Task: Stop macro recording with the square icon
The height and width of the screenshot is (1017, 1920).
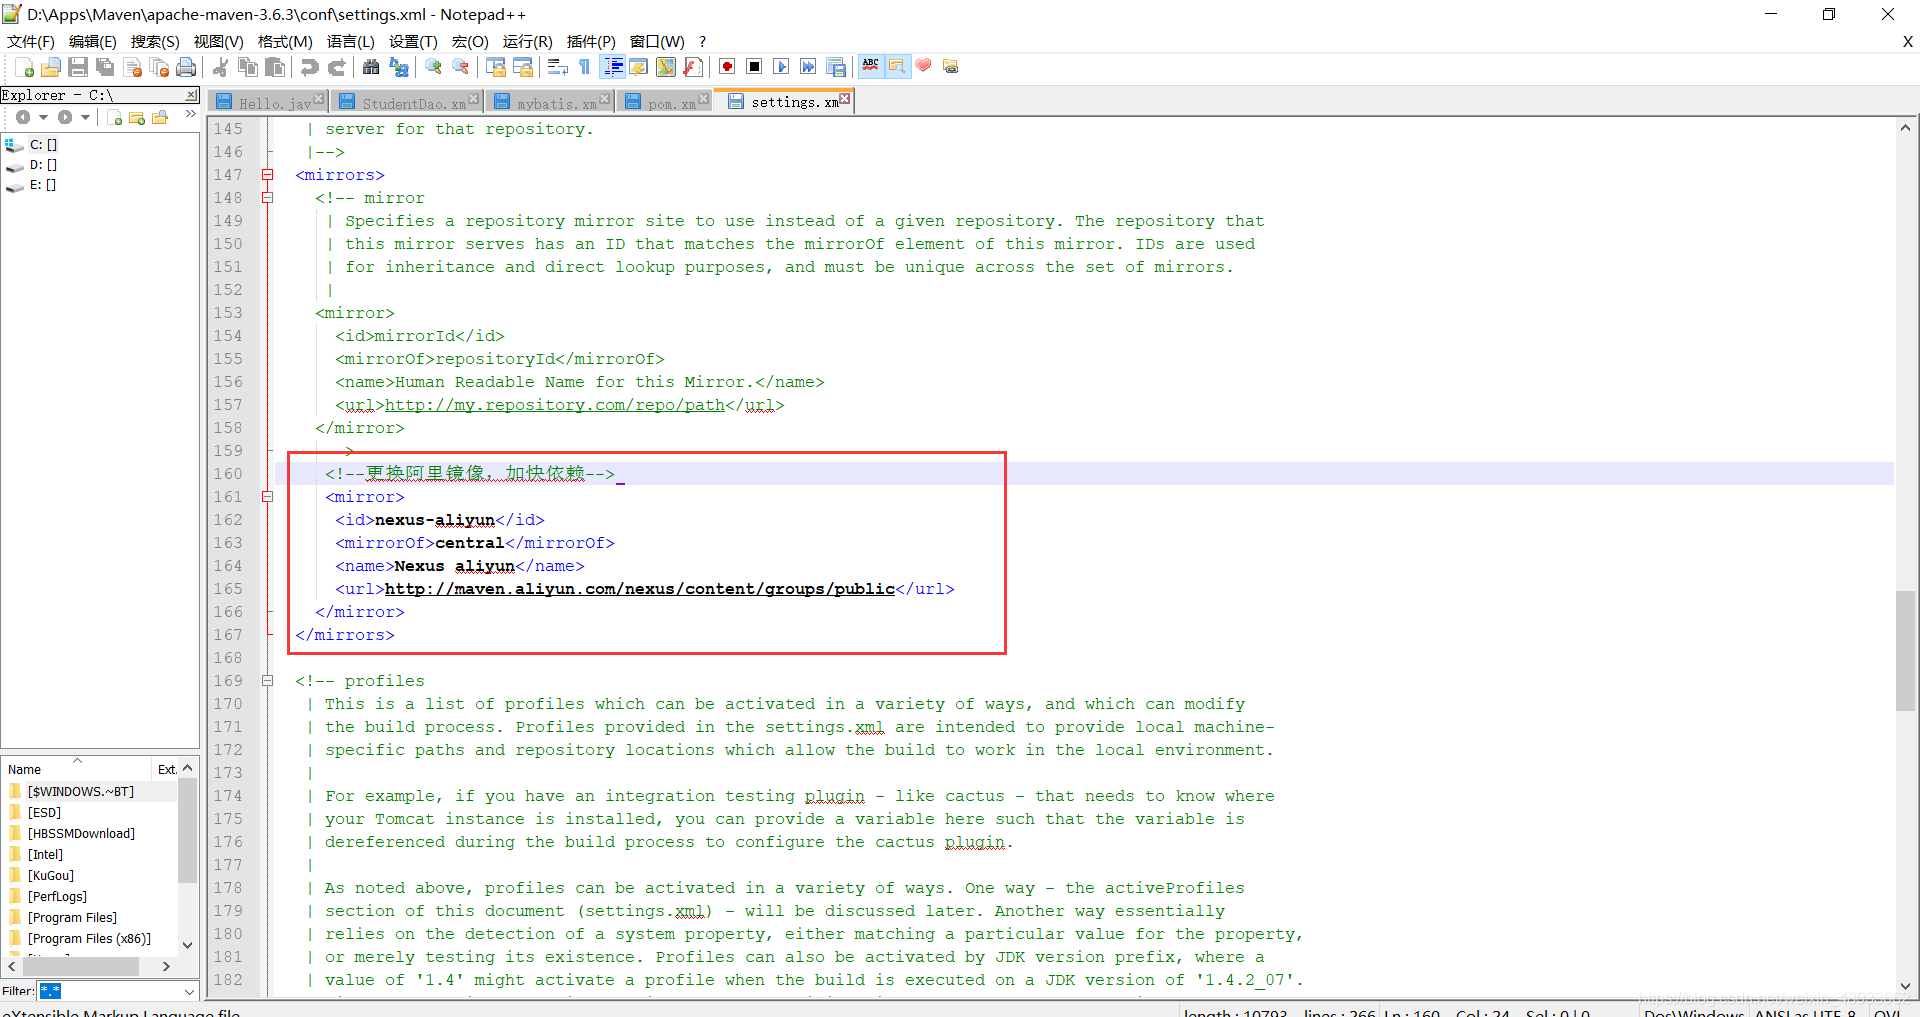Action: click(x=755, y=67)
